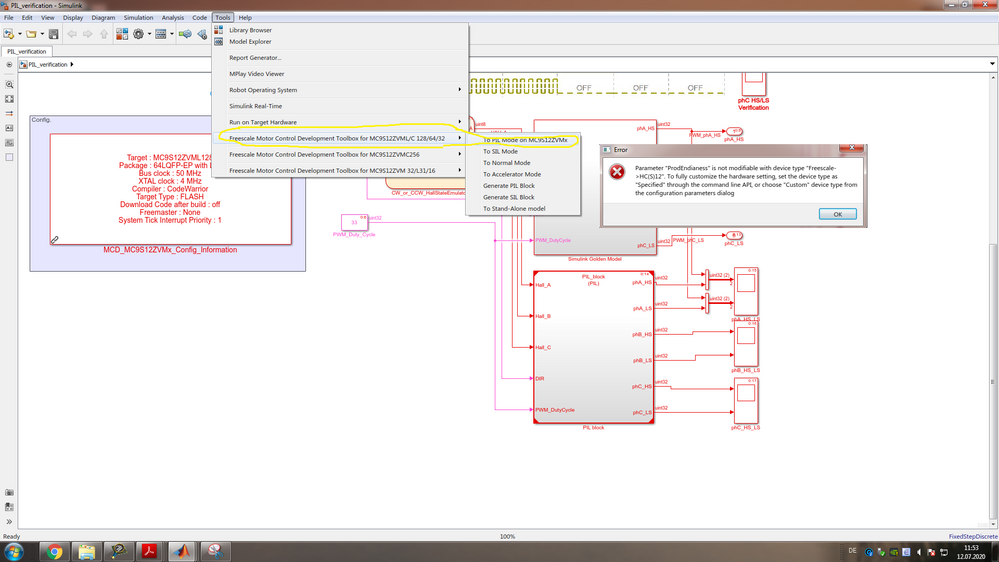This screenshot has height=562, width=999.
Task: Expand palette with double chevron
Action: pos(9,521)
